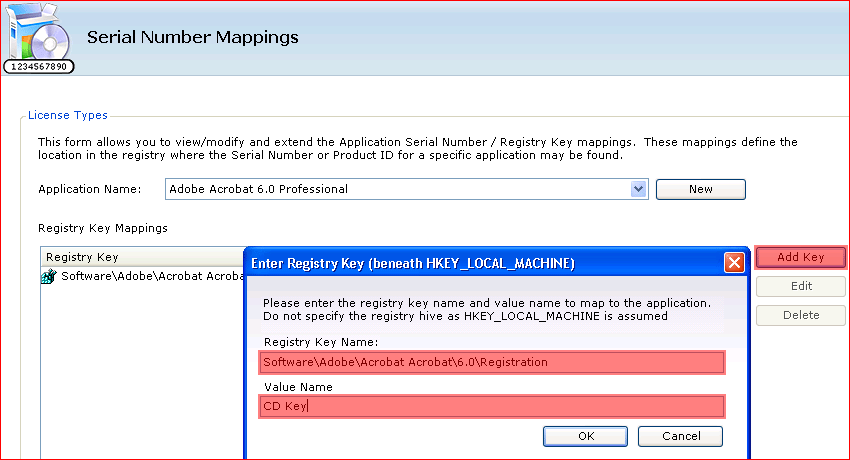Click the Add Key button
The height and width of the screenshot is (460, 850).
tap(800, 257)
